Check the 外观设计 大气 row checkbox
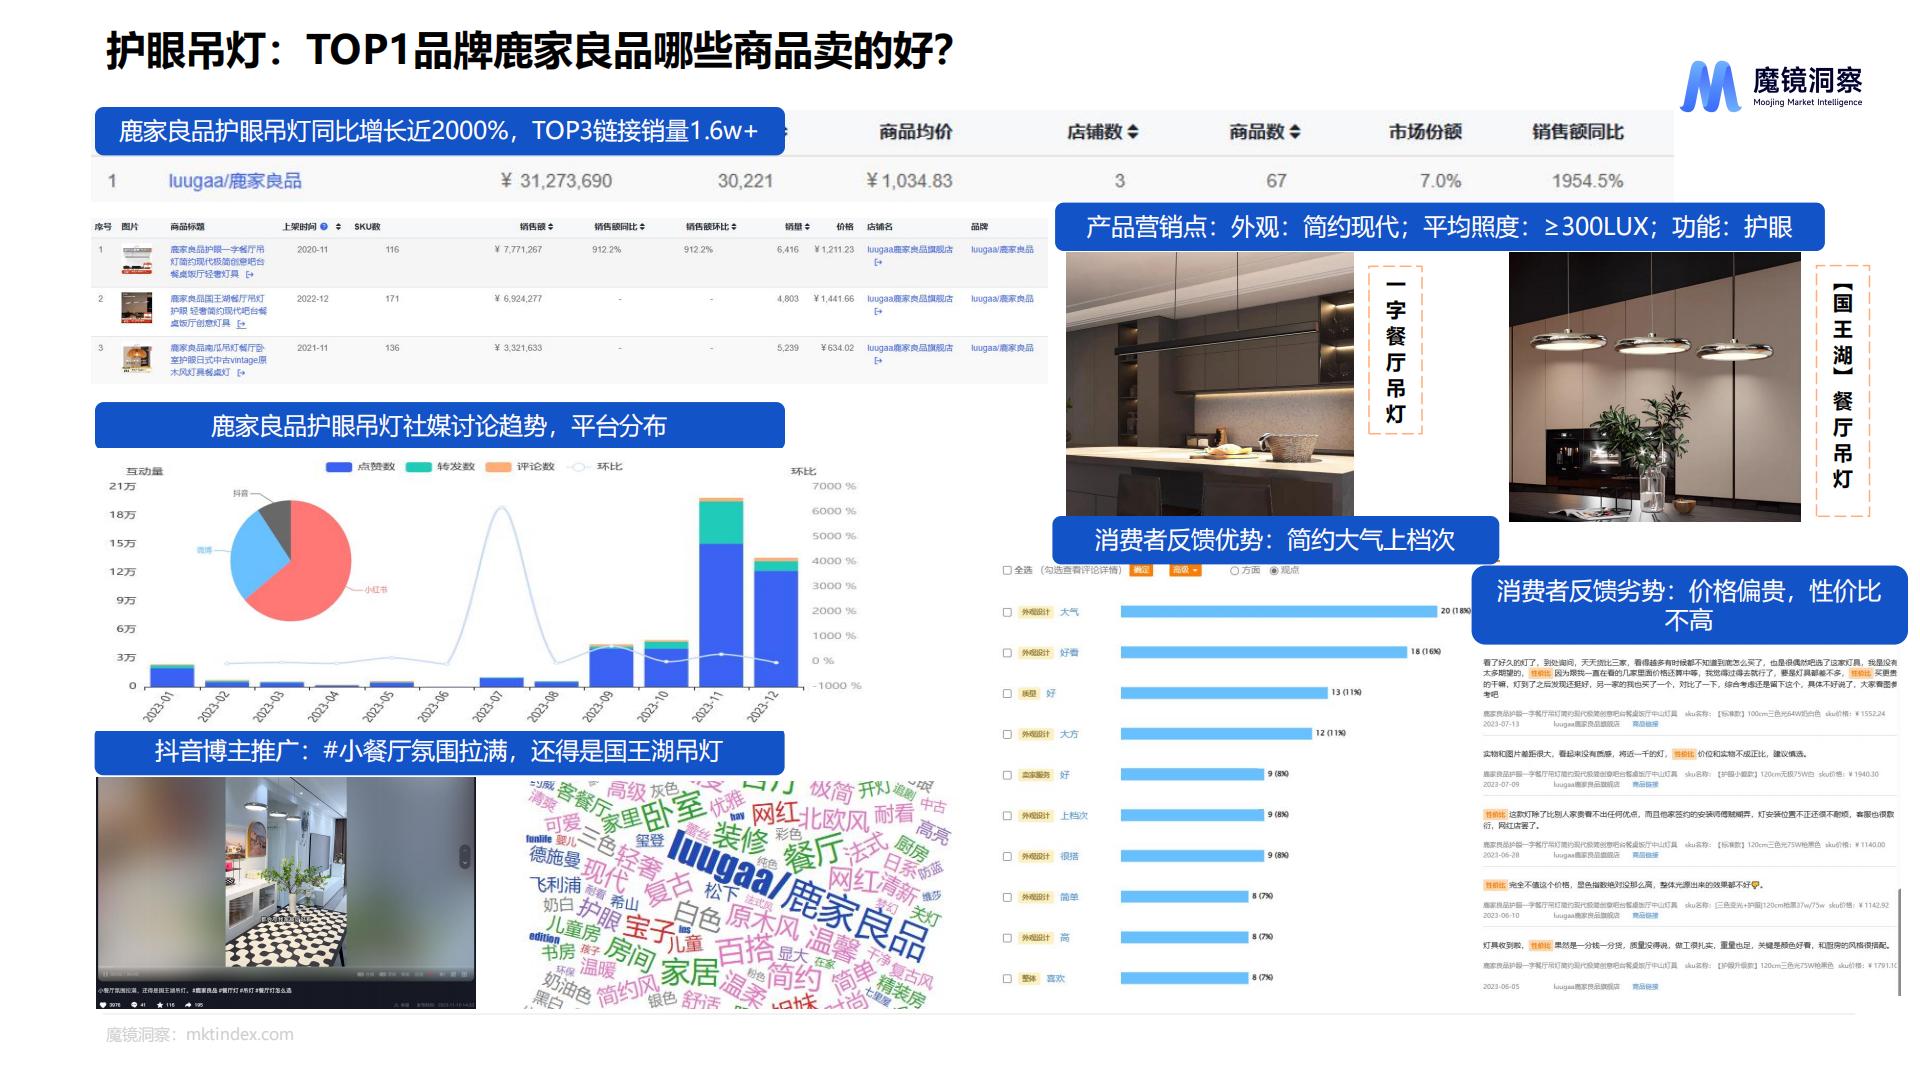The image size is (1920, 1080). click(1007, 612)
